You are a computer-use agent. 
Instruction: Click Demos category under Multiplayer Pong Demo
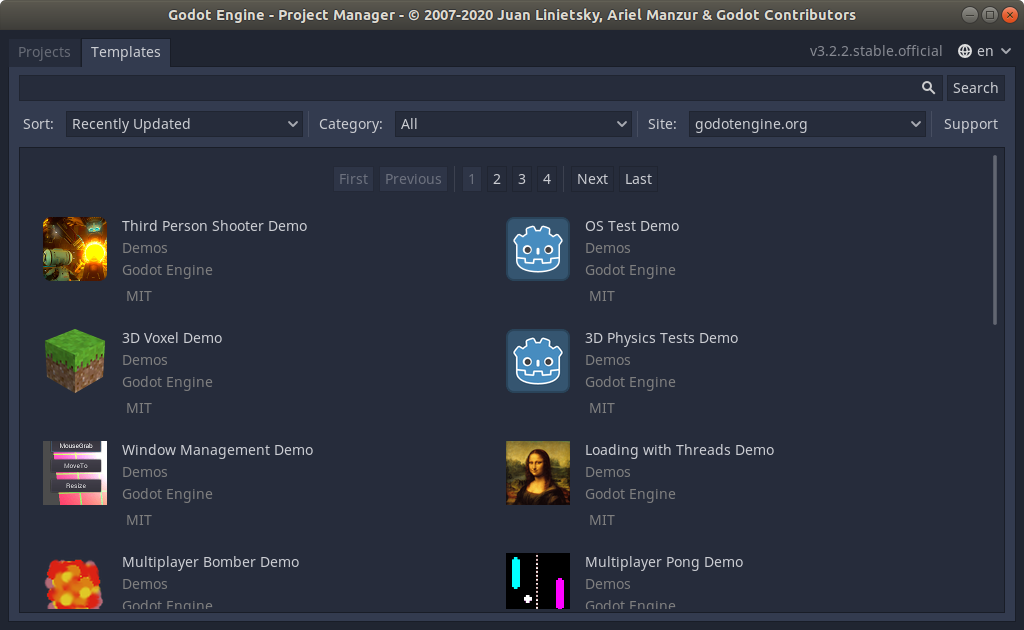point(607,584)
